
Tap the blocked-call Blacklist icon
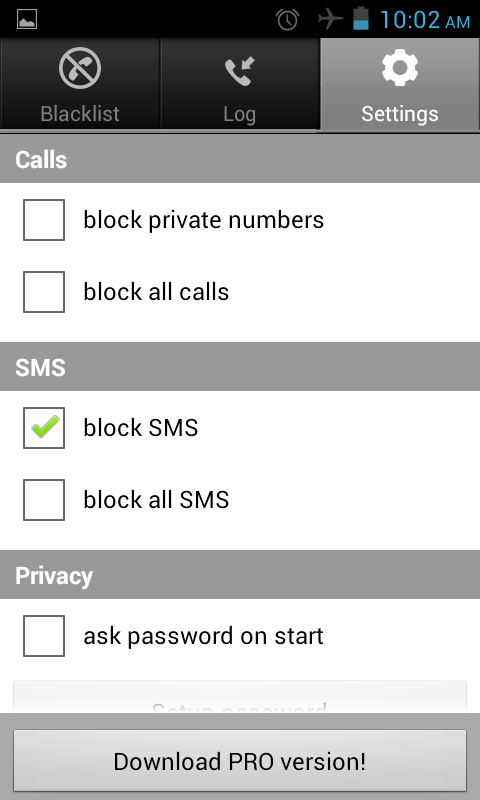(x=80, y=68)
